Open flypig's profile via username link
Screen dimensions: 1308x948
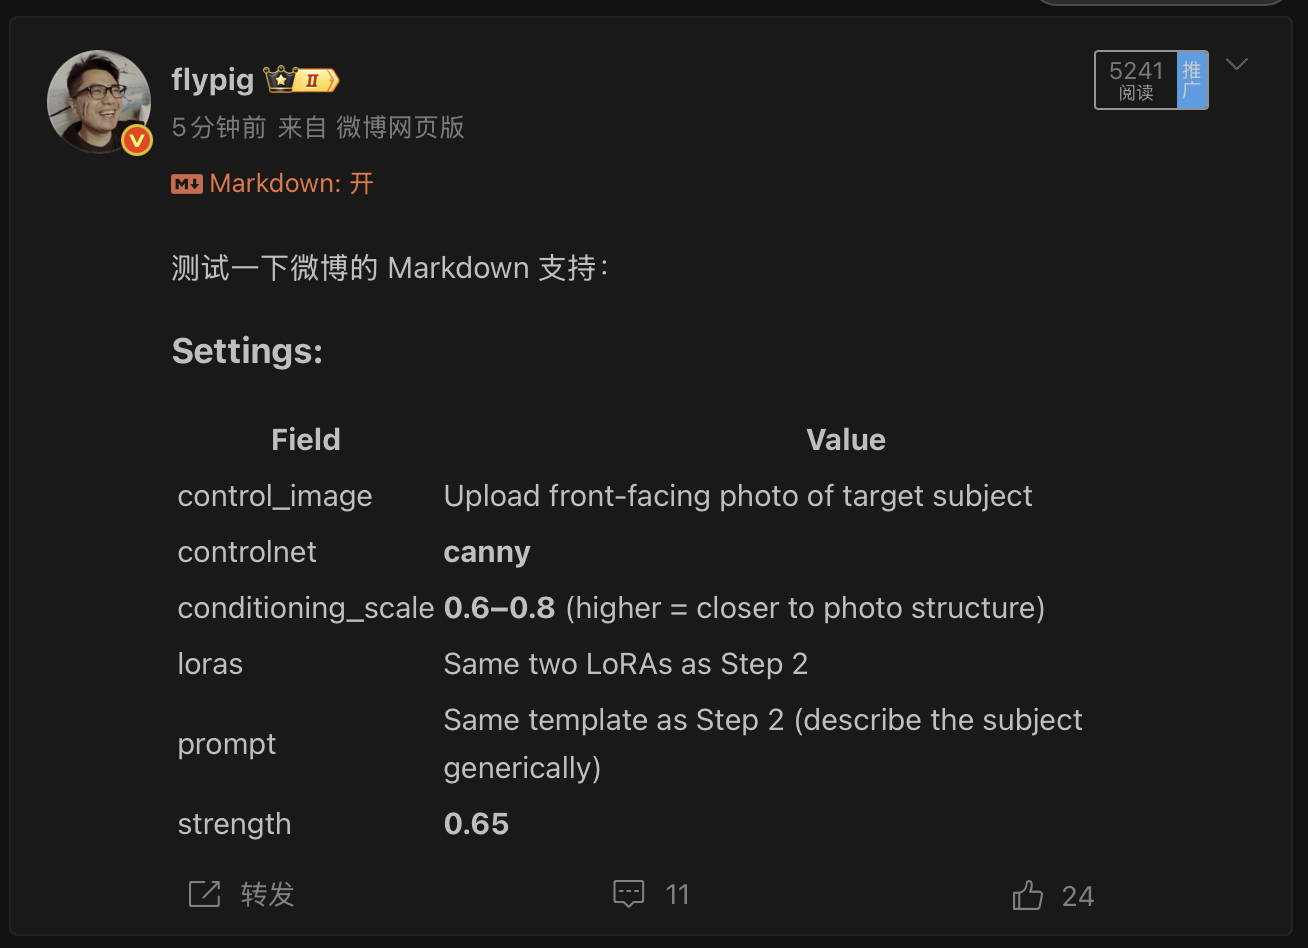coord(212,80)
